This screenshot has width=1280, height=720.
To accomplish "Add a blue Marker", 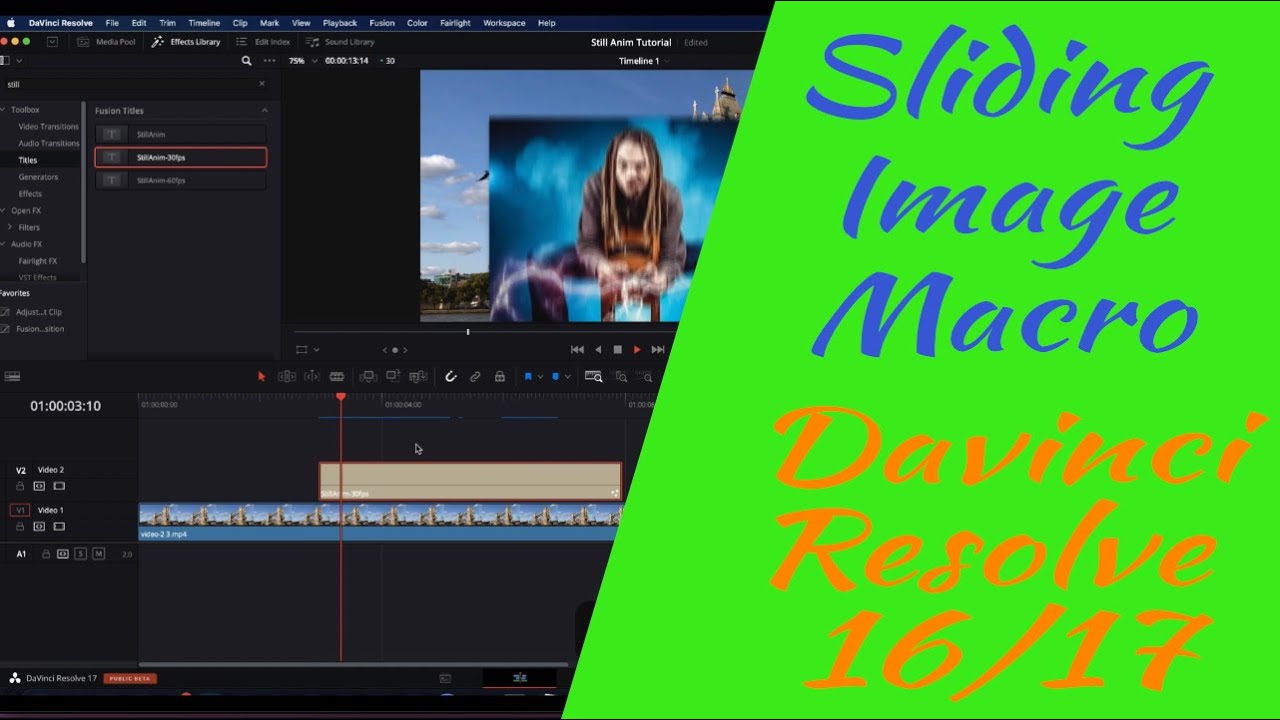I will (x=555, y=377).
